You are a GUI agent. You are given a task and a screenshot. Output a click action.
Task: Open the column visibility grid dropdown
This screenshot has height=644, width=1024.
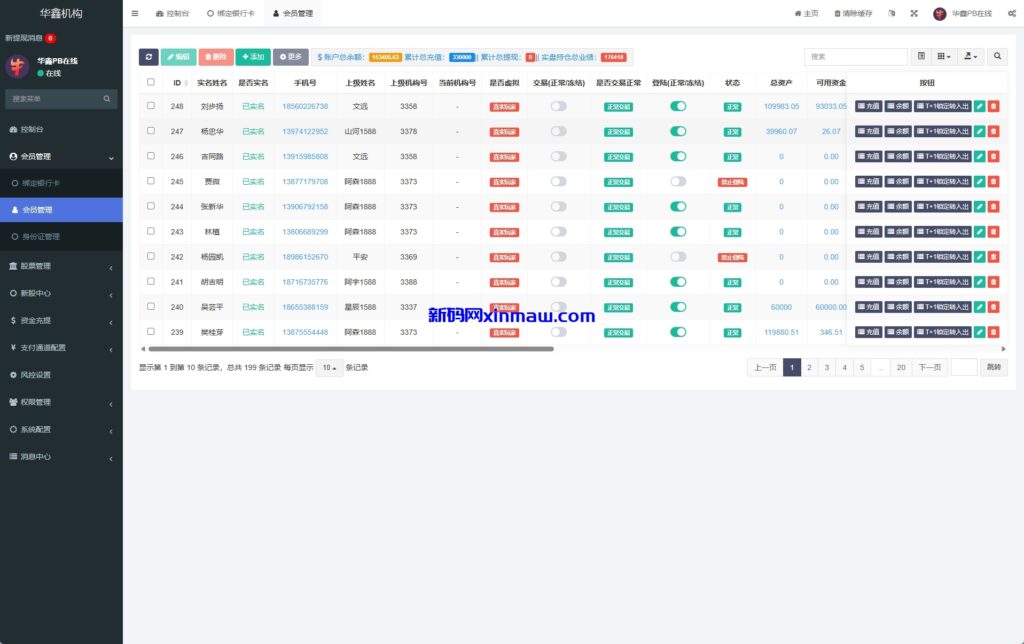944,57
